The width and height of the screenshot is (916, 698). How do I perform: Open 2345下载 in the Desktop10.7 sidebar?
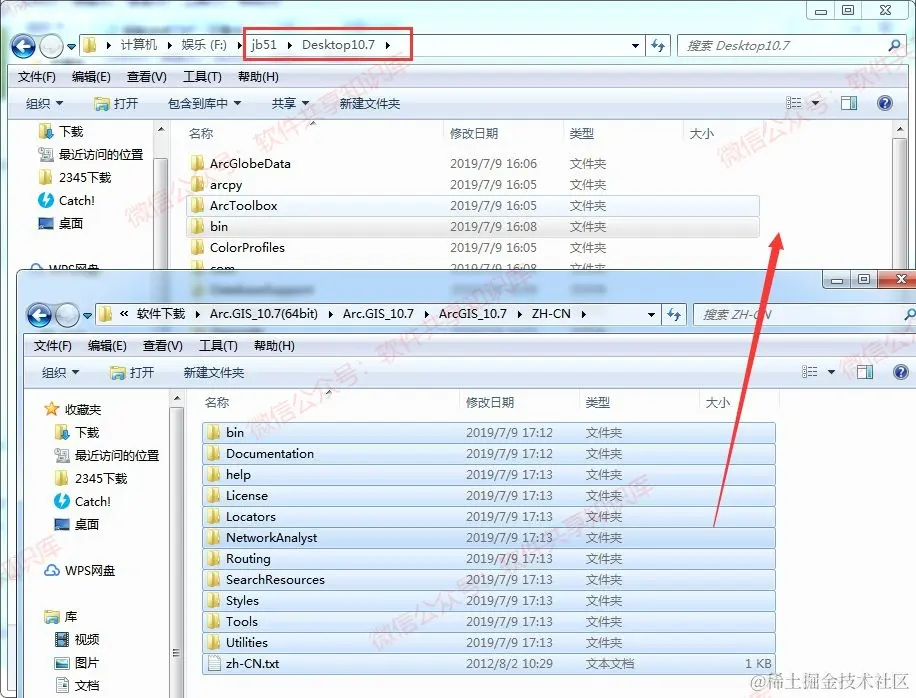point(74,177)
